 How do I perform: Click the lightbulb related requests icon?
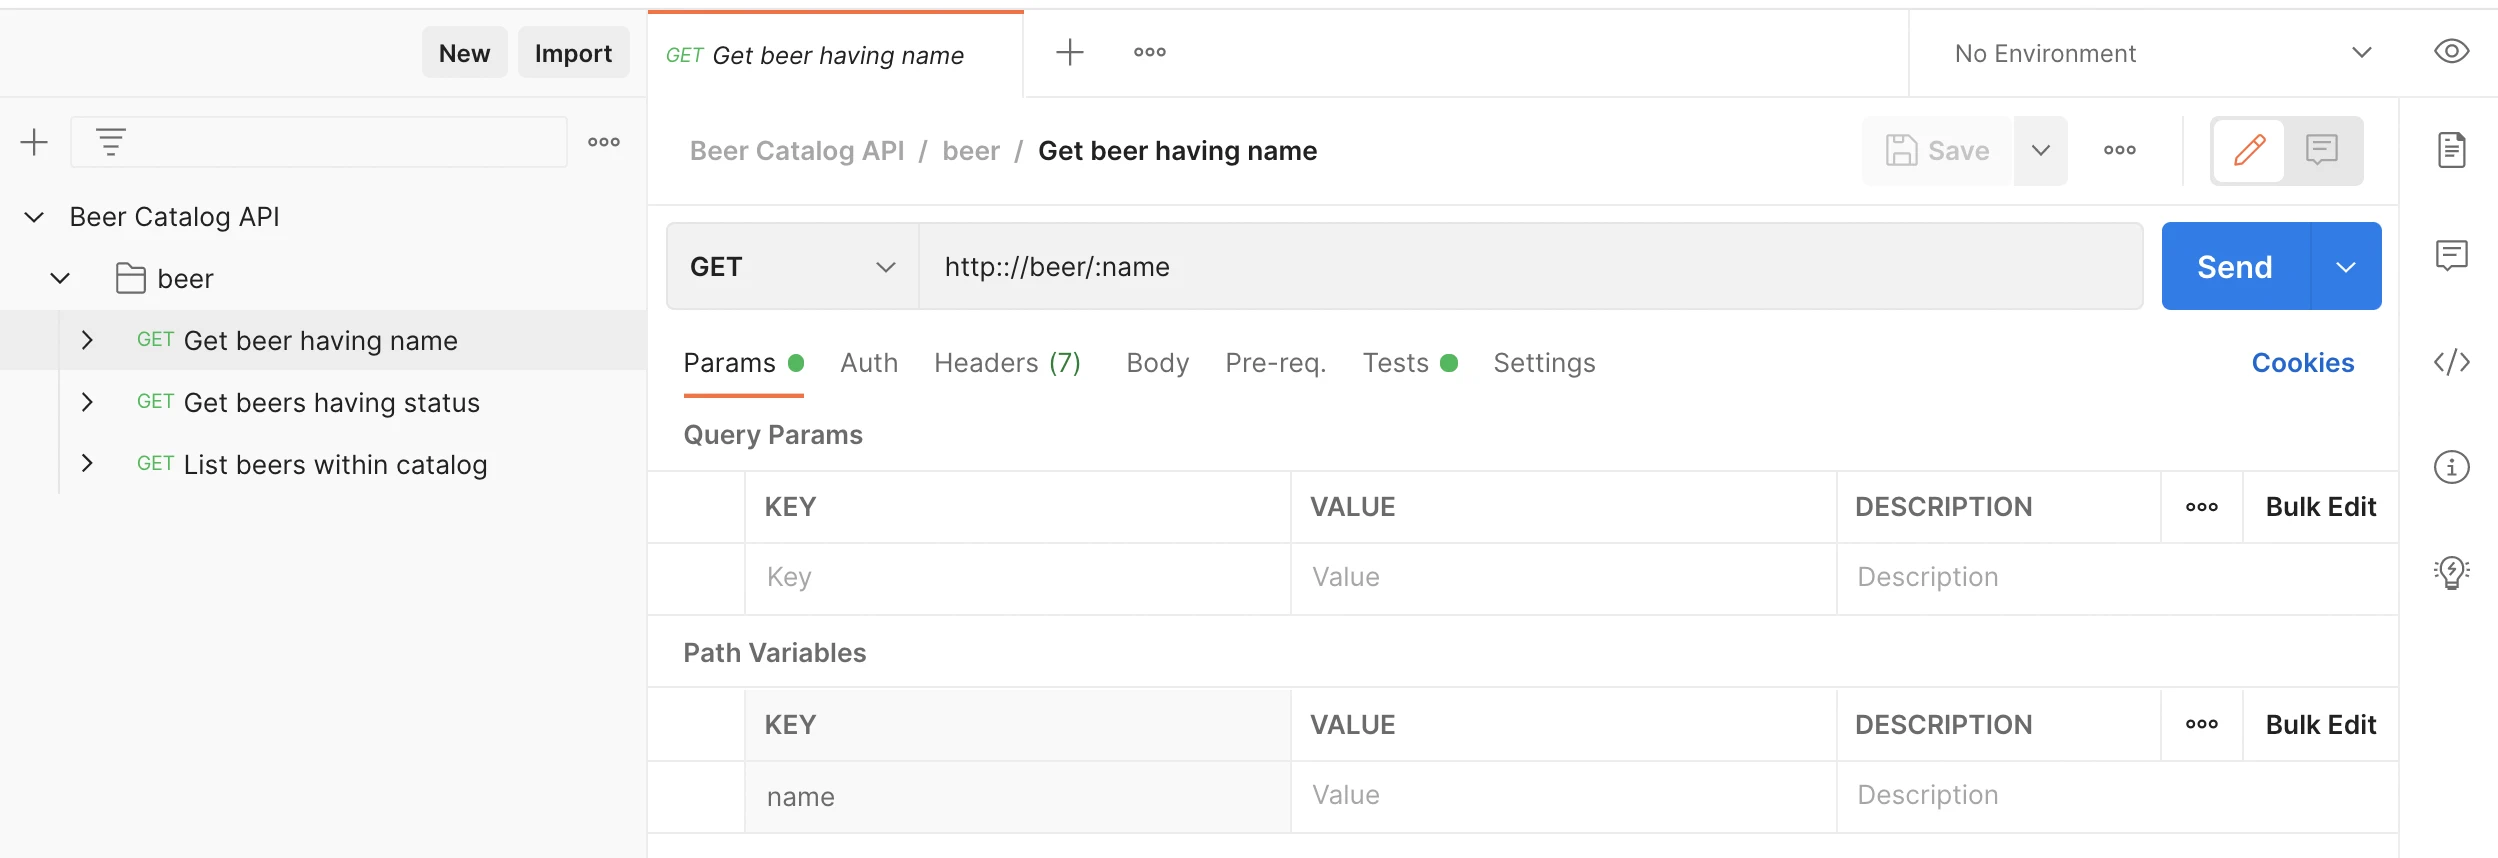click(2451, 572)
